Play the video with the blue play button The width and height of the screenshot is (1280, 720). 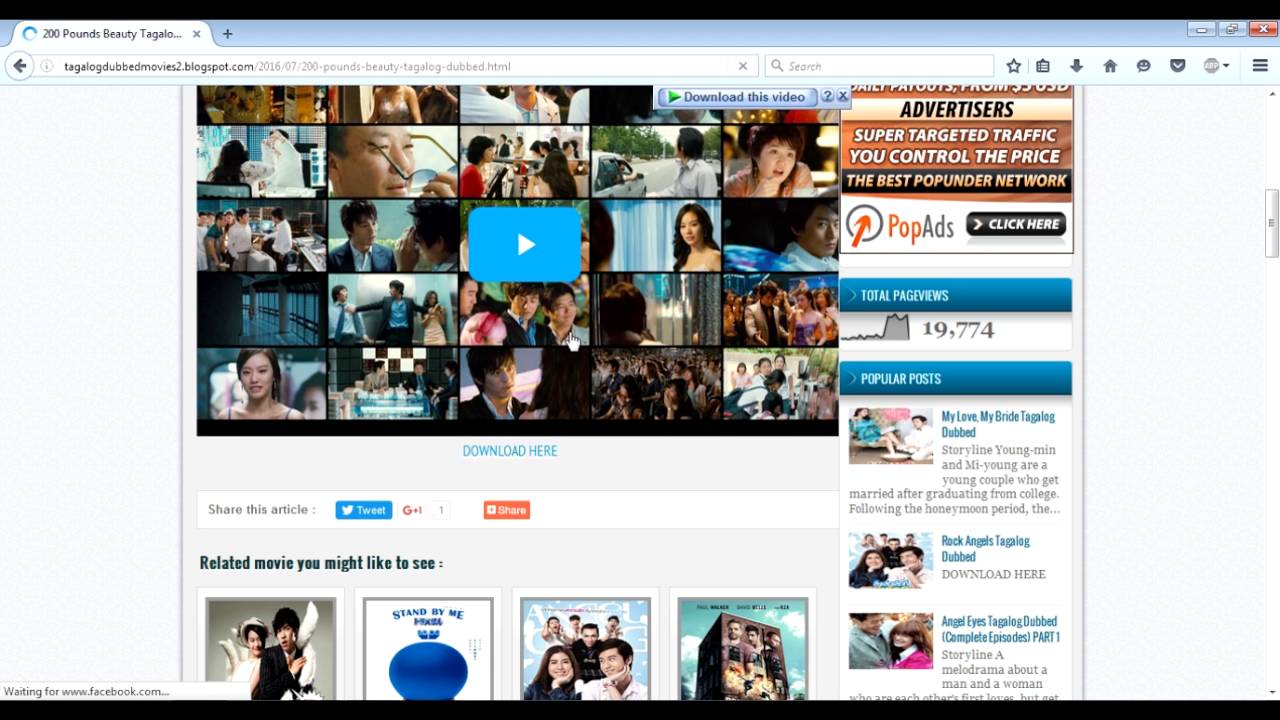click(525, 244)
